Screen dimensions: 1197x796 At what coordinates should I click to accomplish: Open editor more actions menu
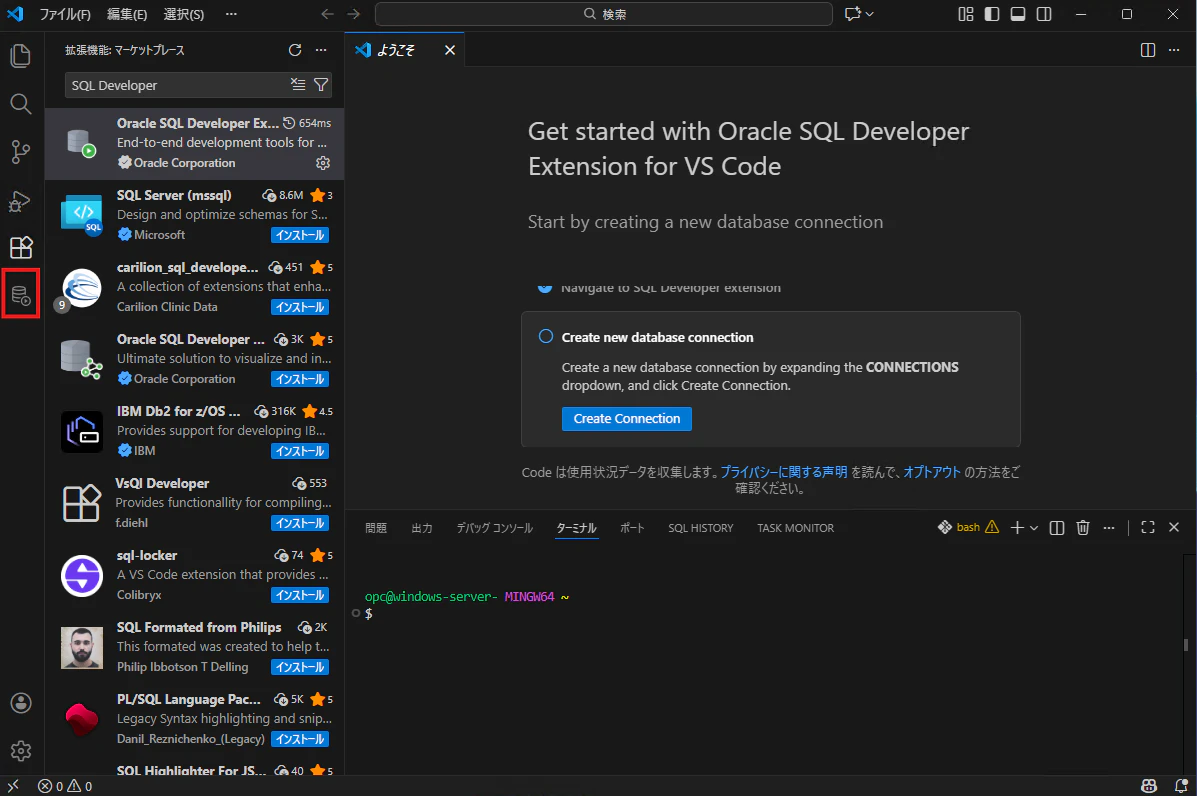[1174, 50]
